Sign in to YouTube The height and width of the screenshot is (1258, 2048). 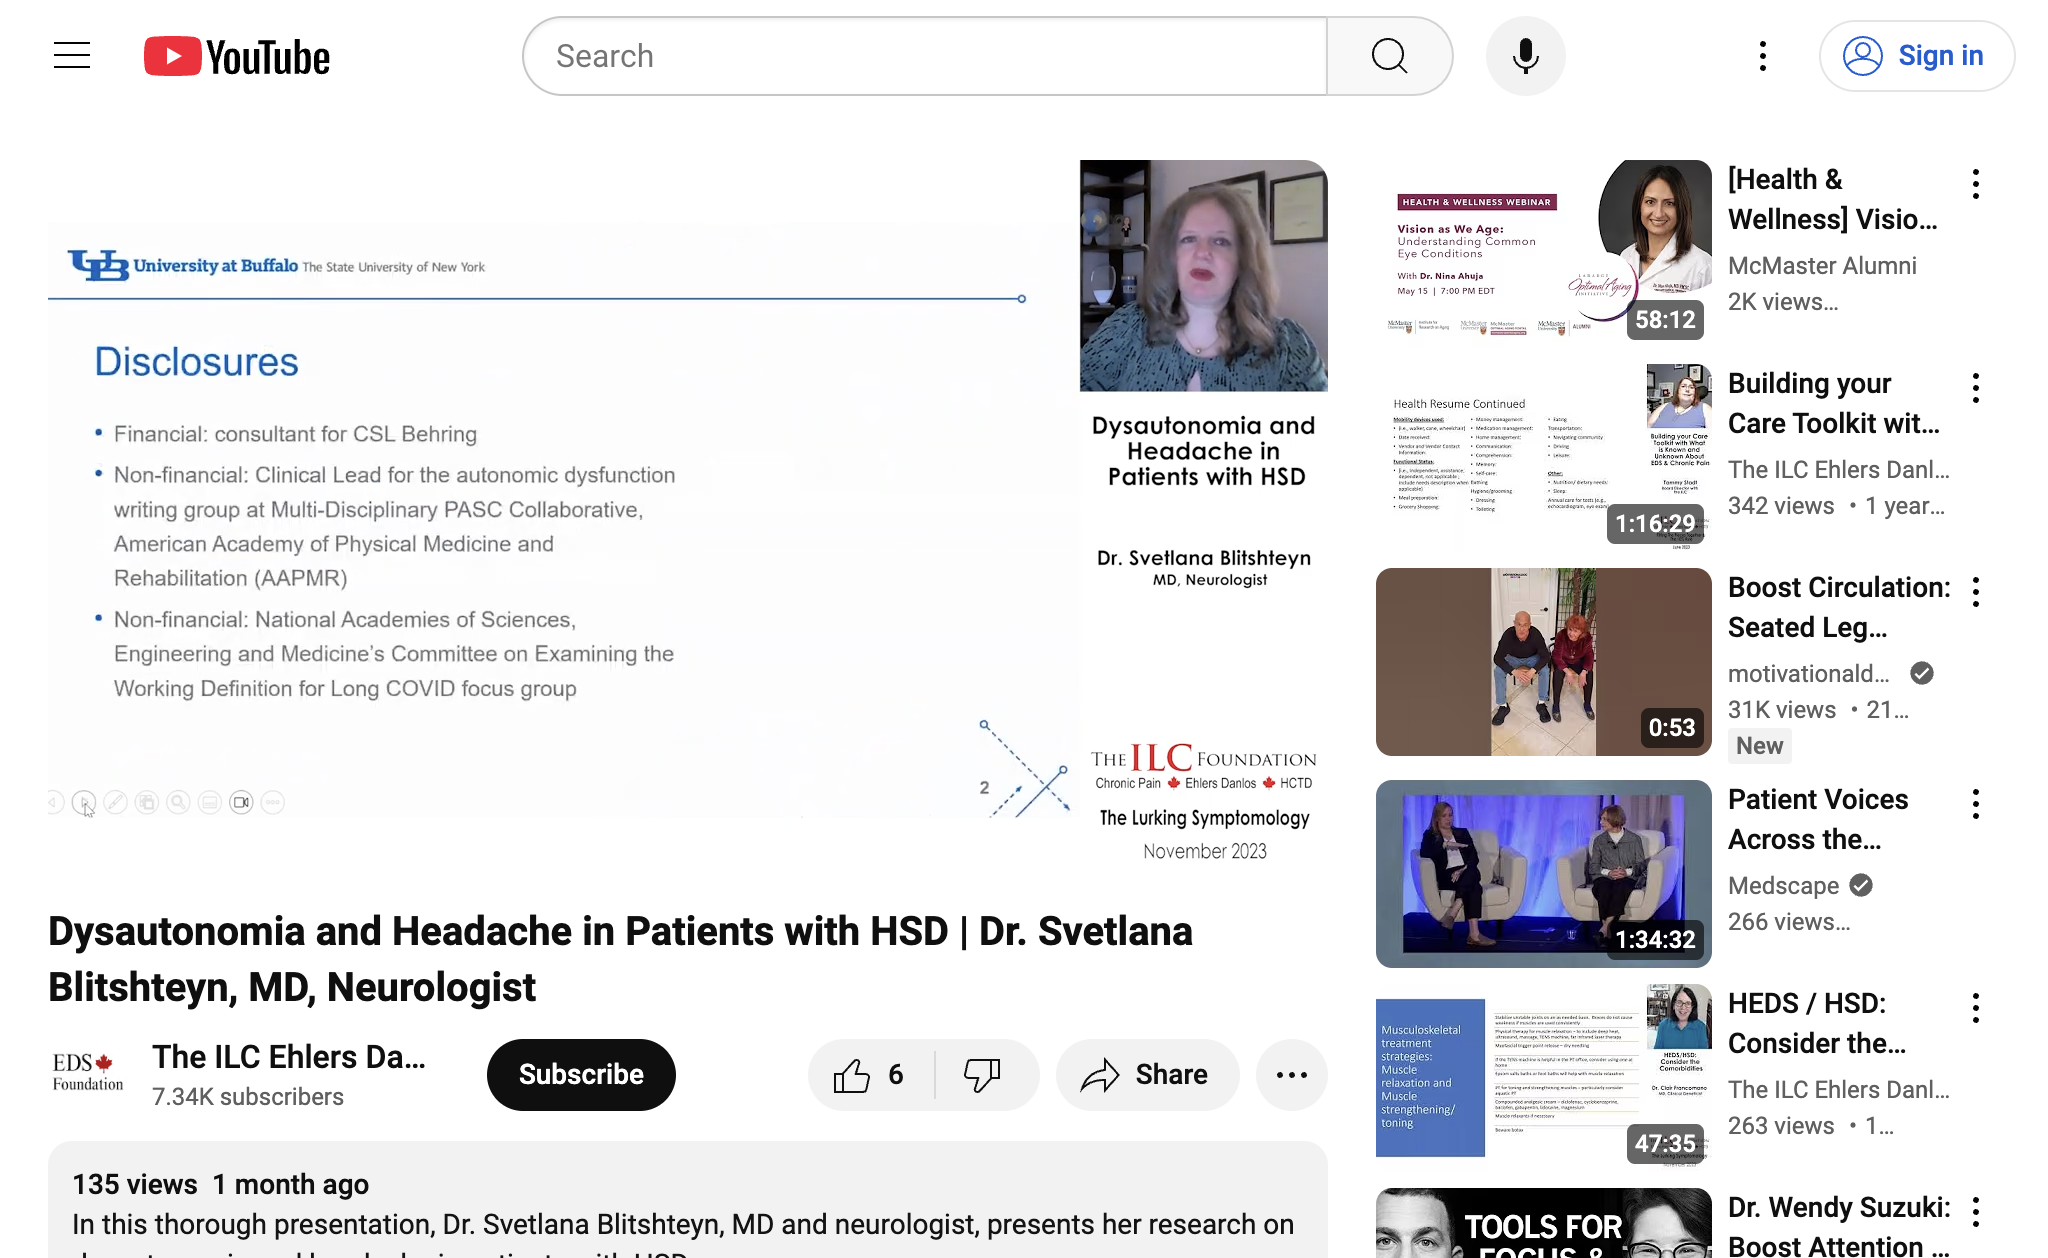click(1916, 56)
